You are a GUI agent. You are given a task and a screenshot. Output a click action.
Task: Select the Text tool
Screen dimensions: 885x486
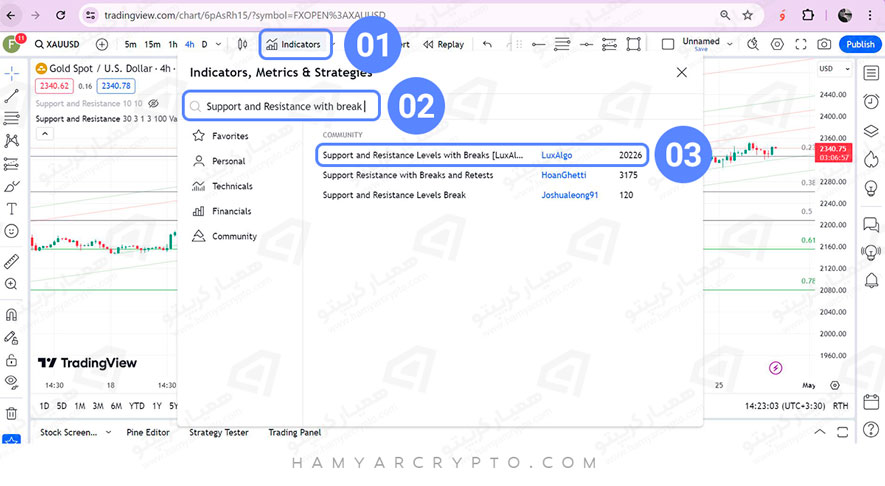pos(11,209)
